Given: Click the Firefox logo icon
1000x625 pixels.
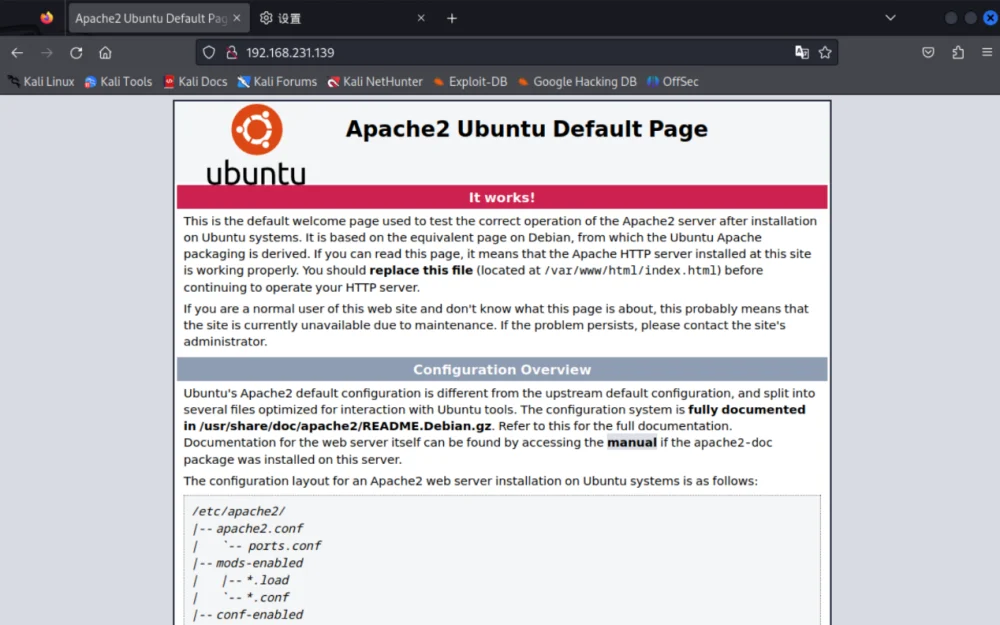Looking at the screenshot, I should click(x=47, y=18).
